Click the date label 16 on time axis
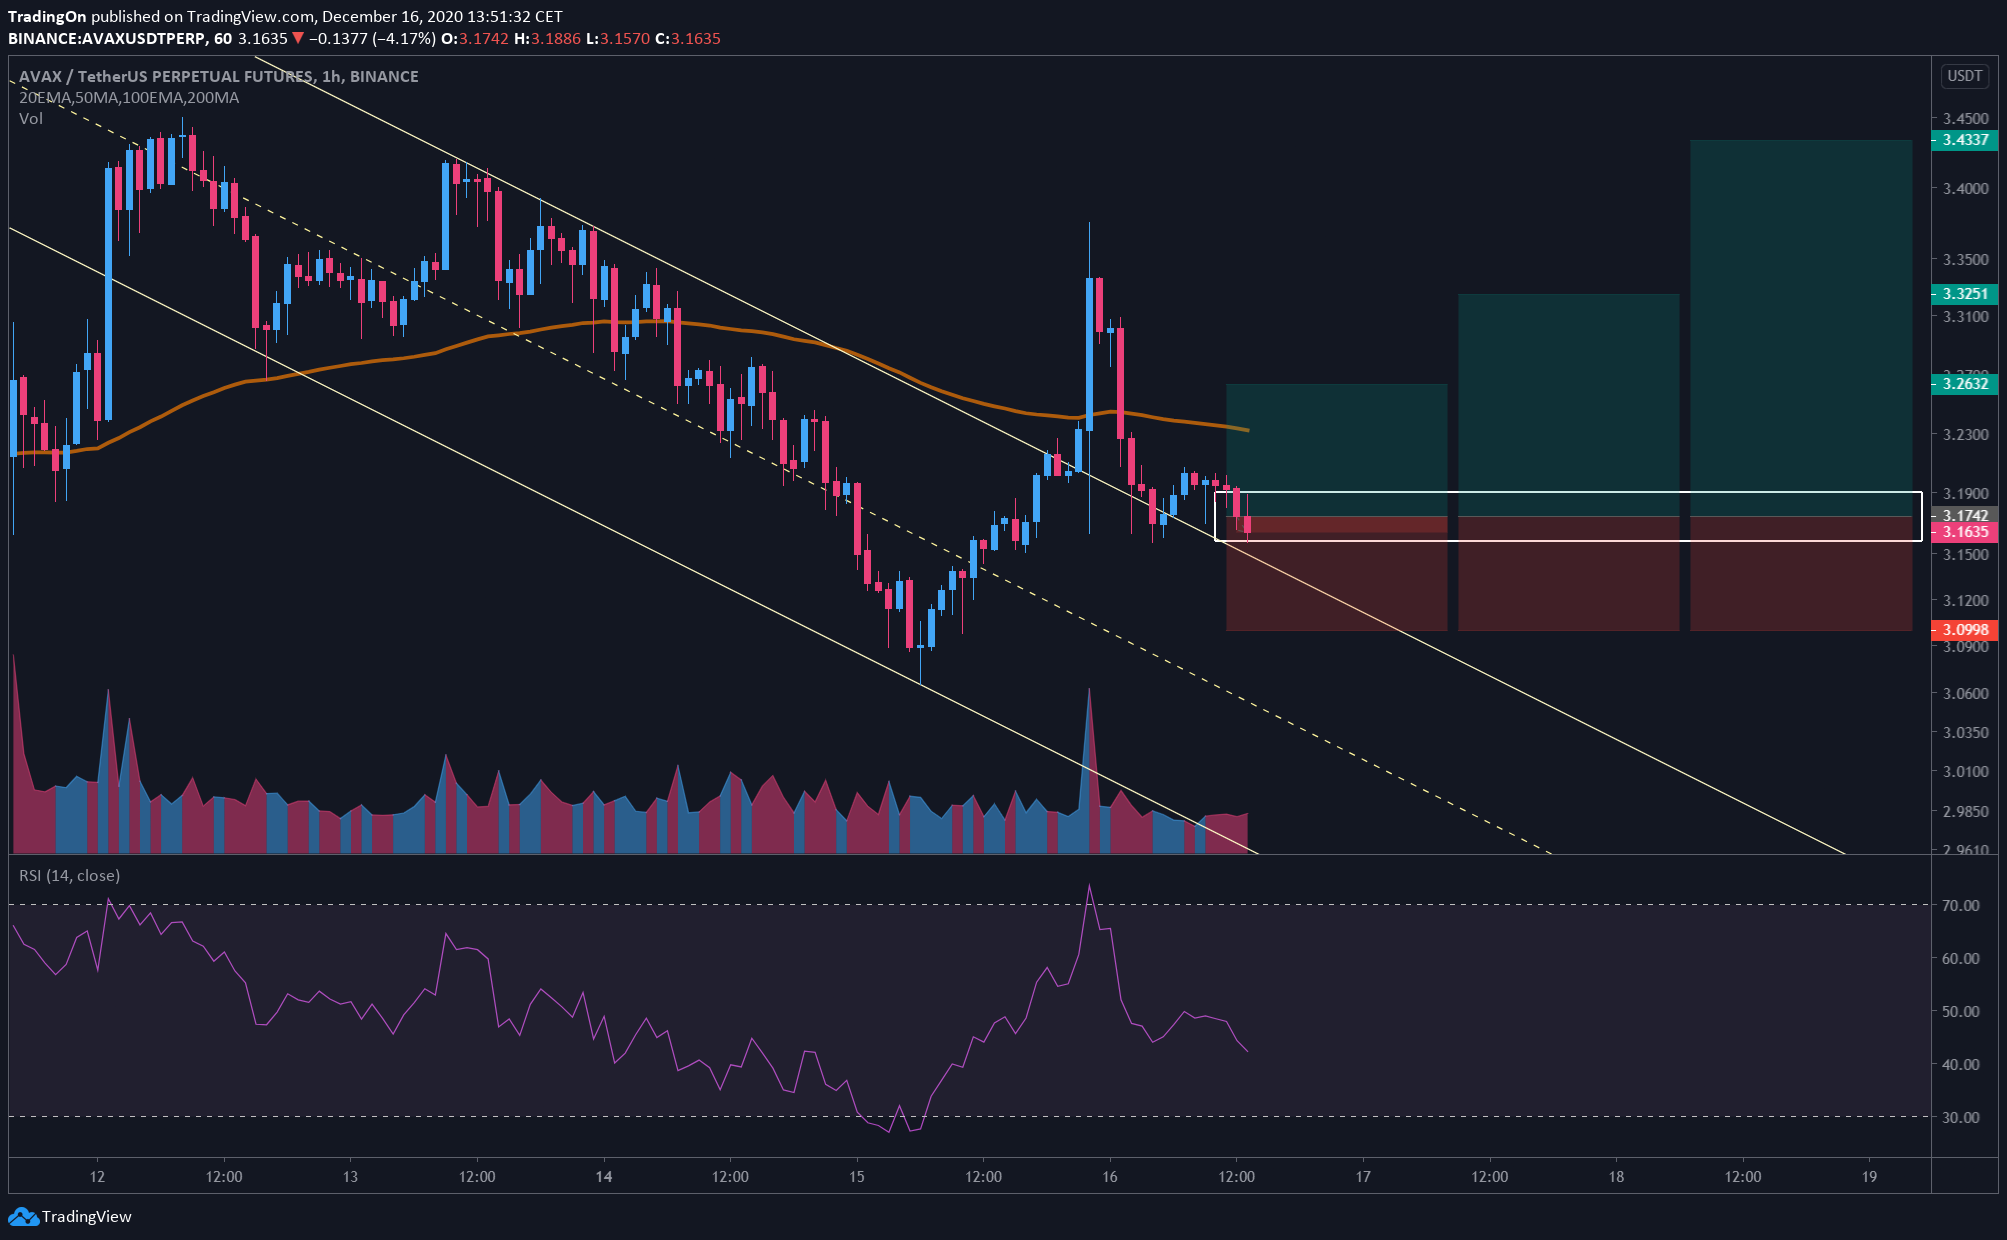The width and height of the screenshot is (2007, 1240). point(1110,1176)
